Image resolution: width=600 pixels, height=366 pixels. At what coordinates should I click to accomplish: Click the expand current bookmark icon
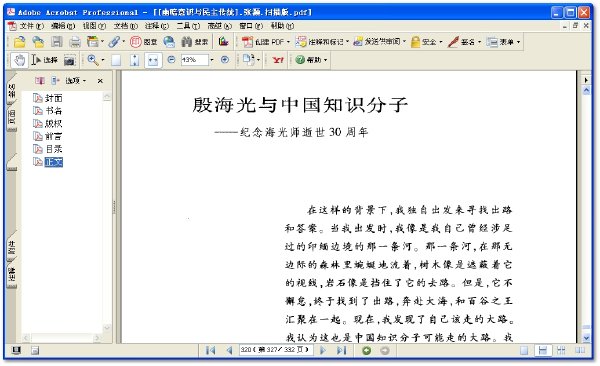(x=56, y=80)
